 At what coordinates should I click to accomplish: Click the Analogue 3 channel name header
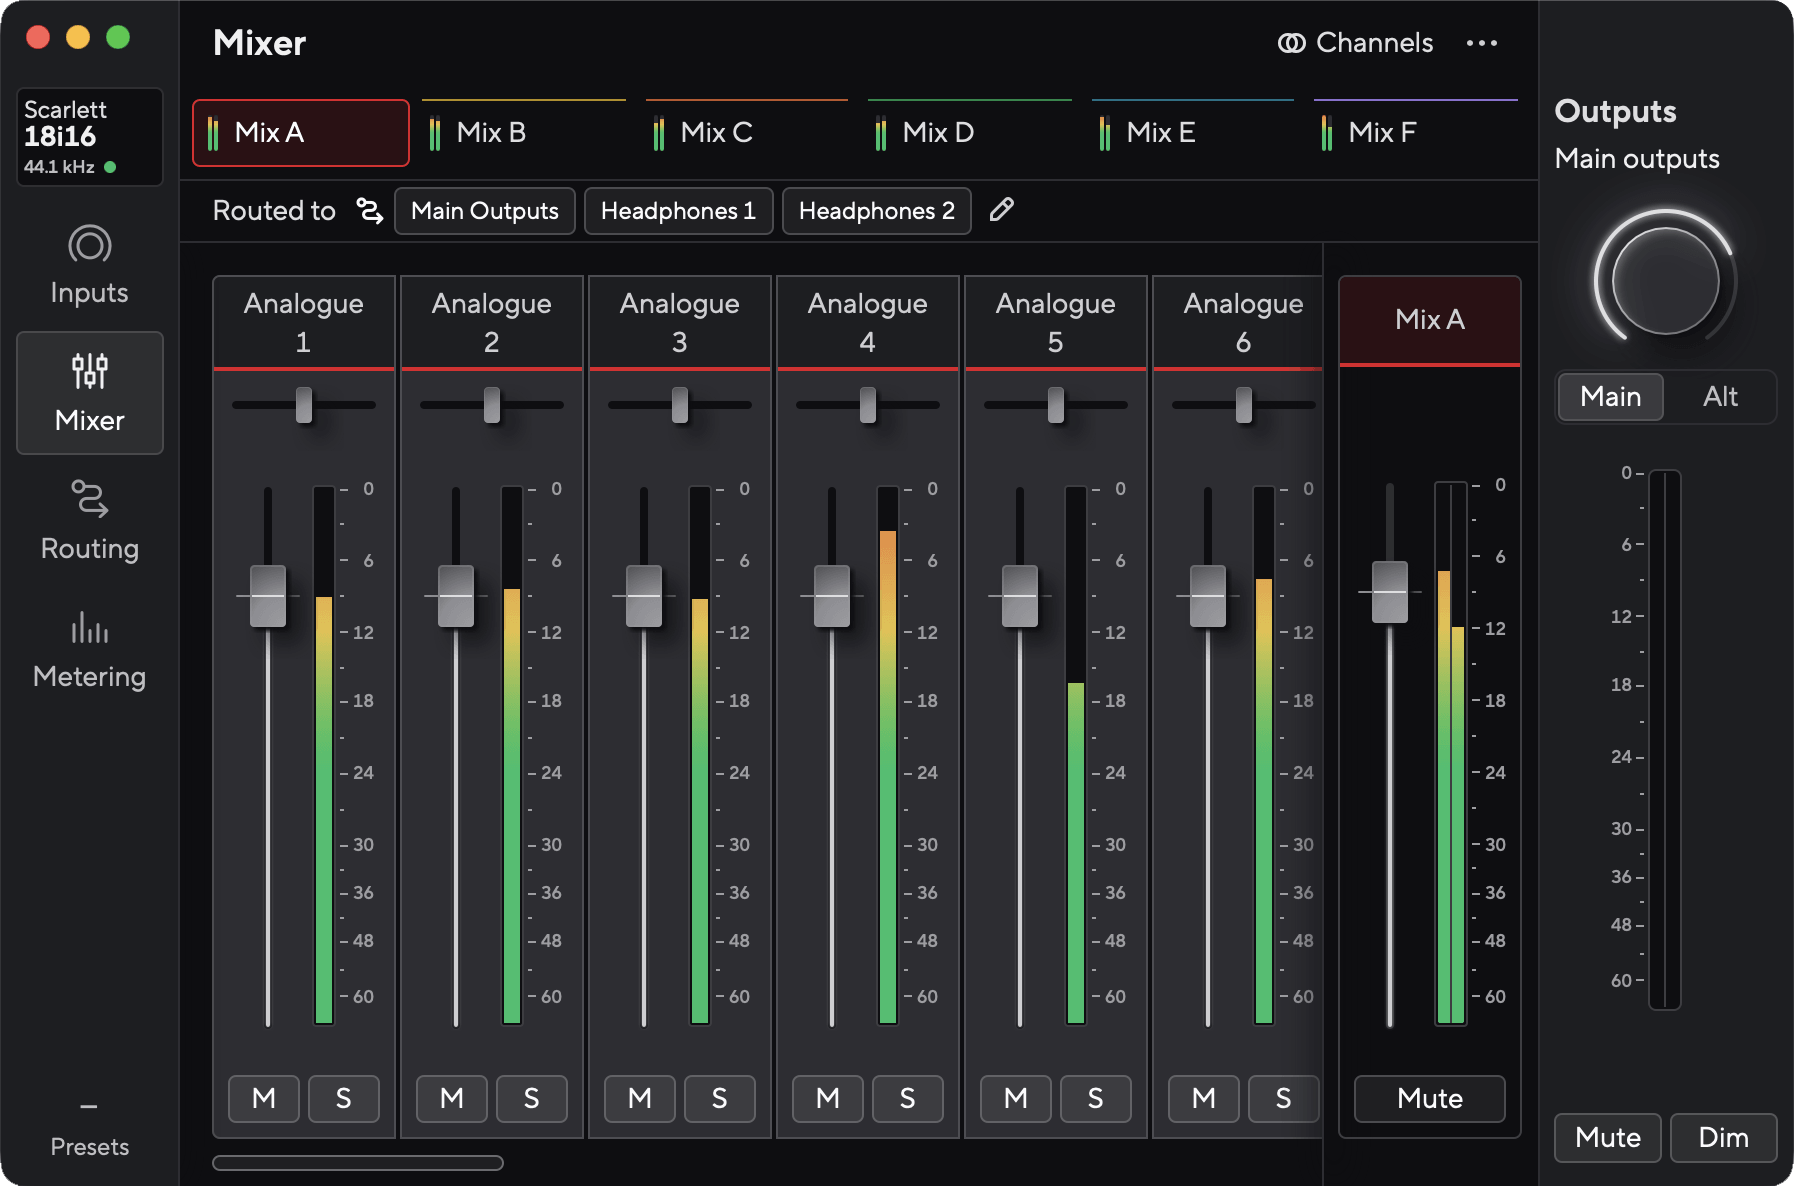[x=680, y=322]
